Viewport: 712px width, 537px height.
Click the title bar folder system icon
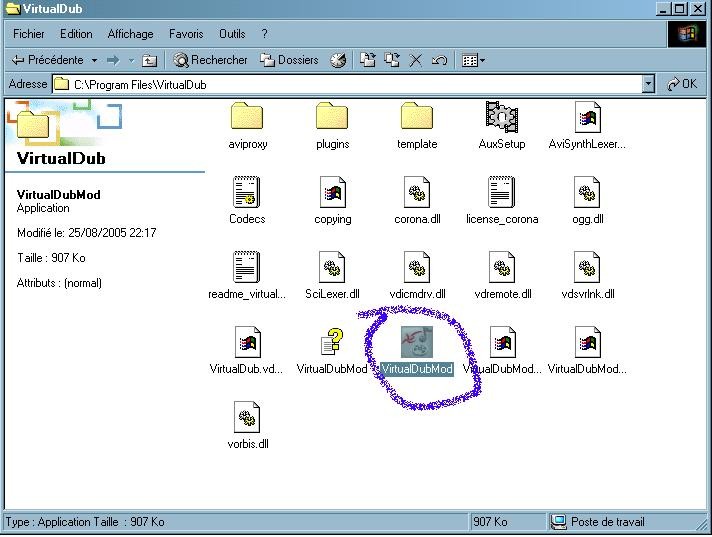(13, 8)
